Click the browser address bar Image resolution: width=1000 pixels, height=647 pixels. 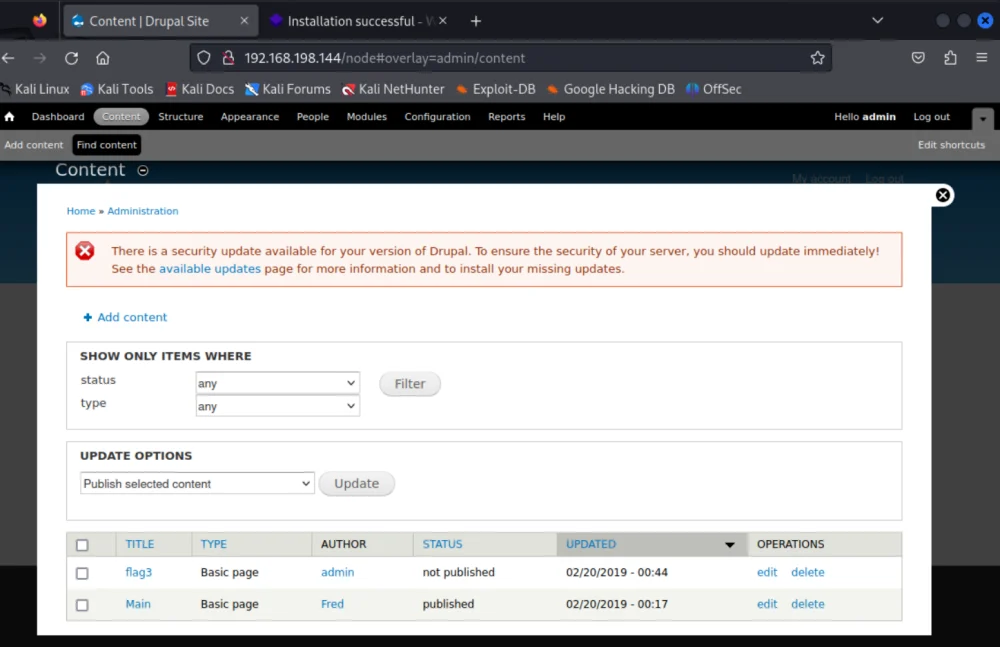pos(510,58)
